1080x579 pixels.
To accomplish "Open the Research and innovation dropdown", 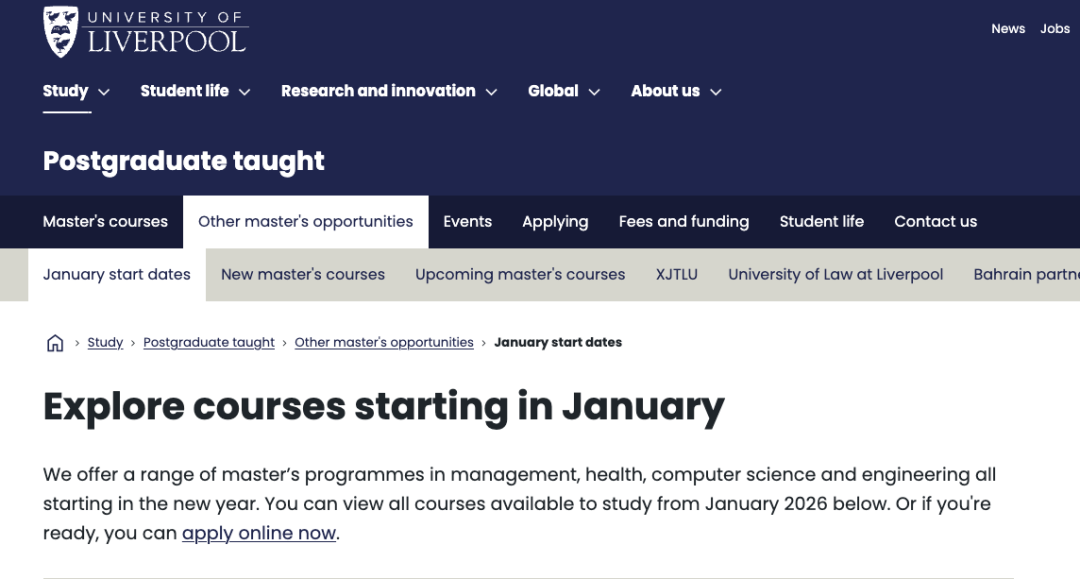I will click(x=491, y=92).
